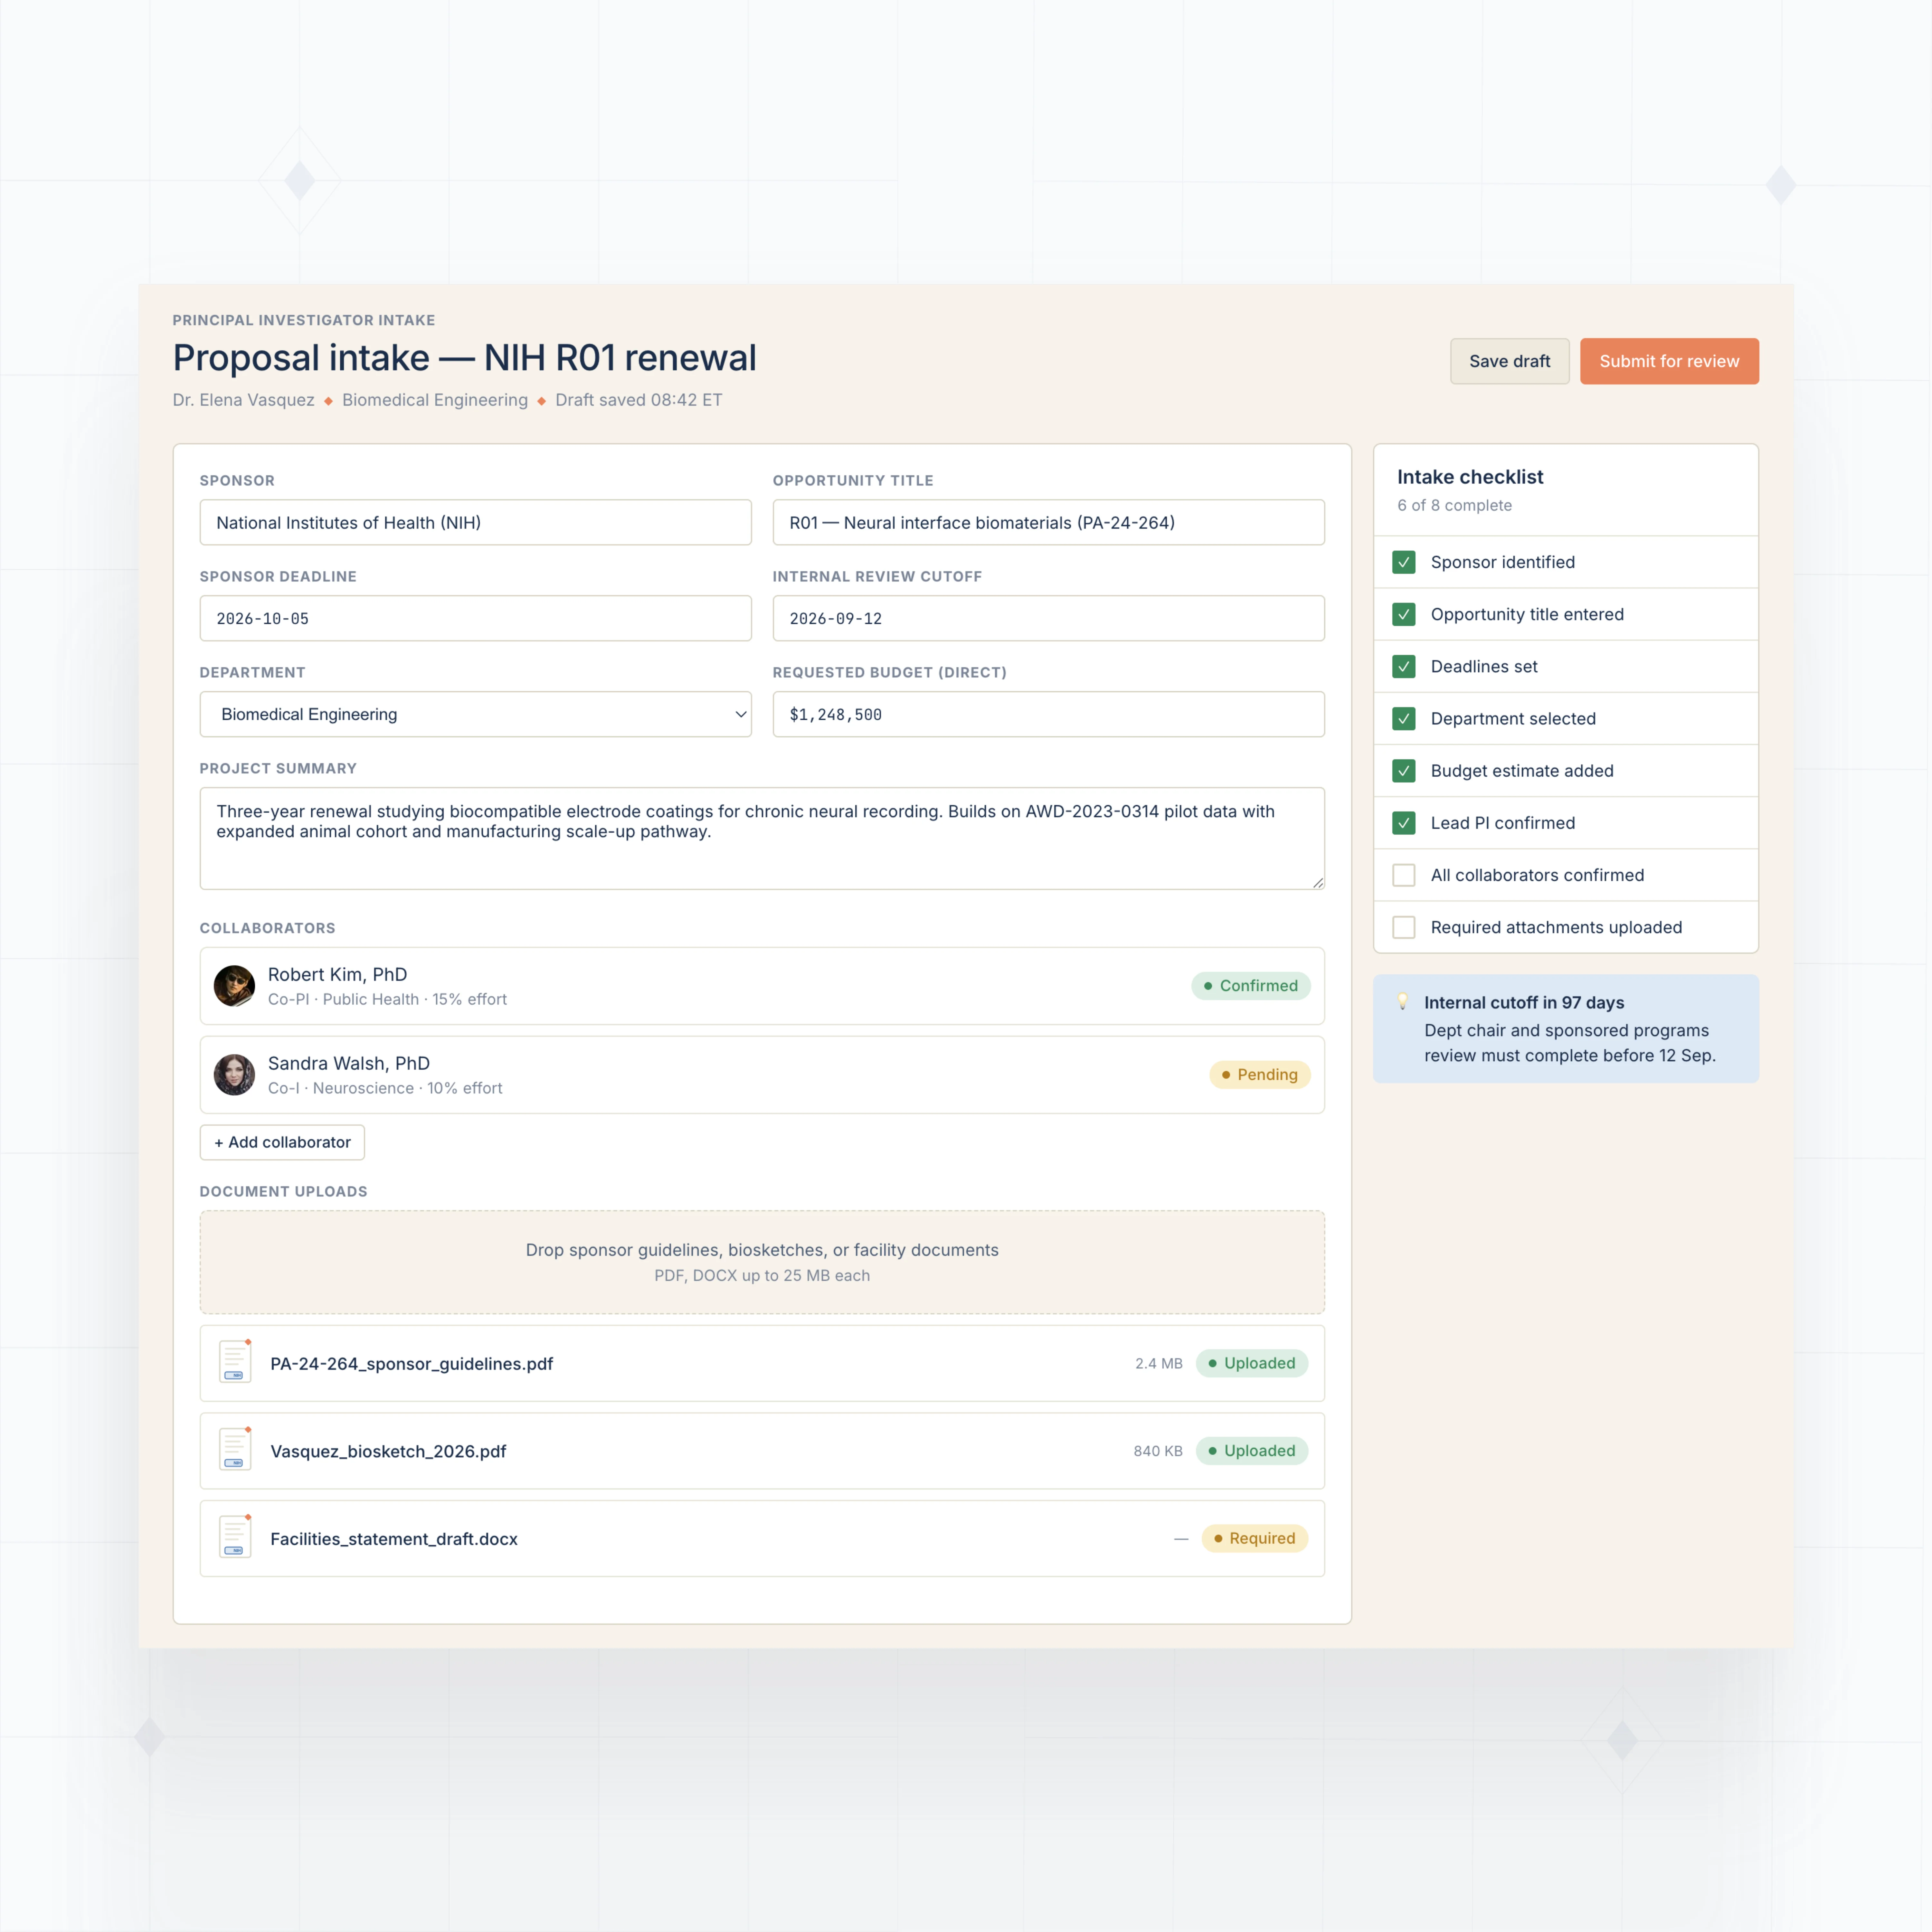Check All collaborators confirmed

[1404, 875]
